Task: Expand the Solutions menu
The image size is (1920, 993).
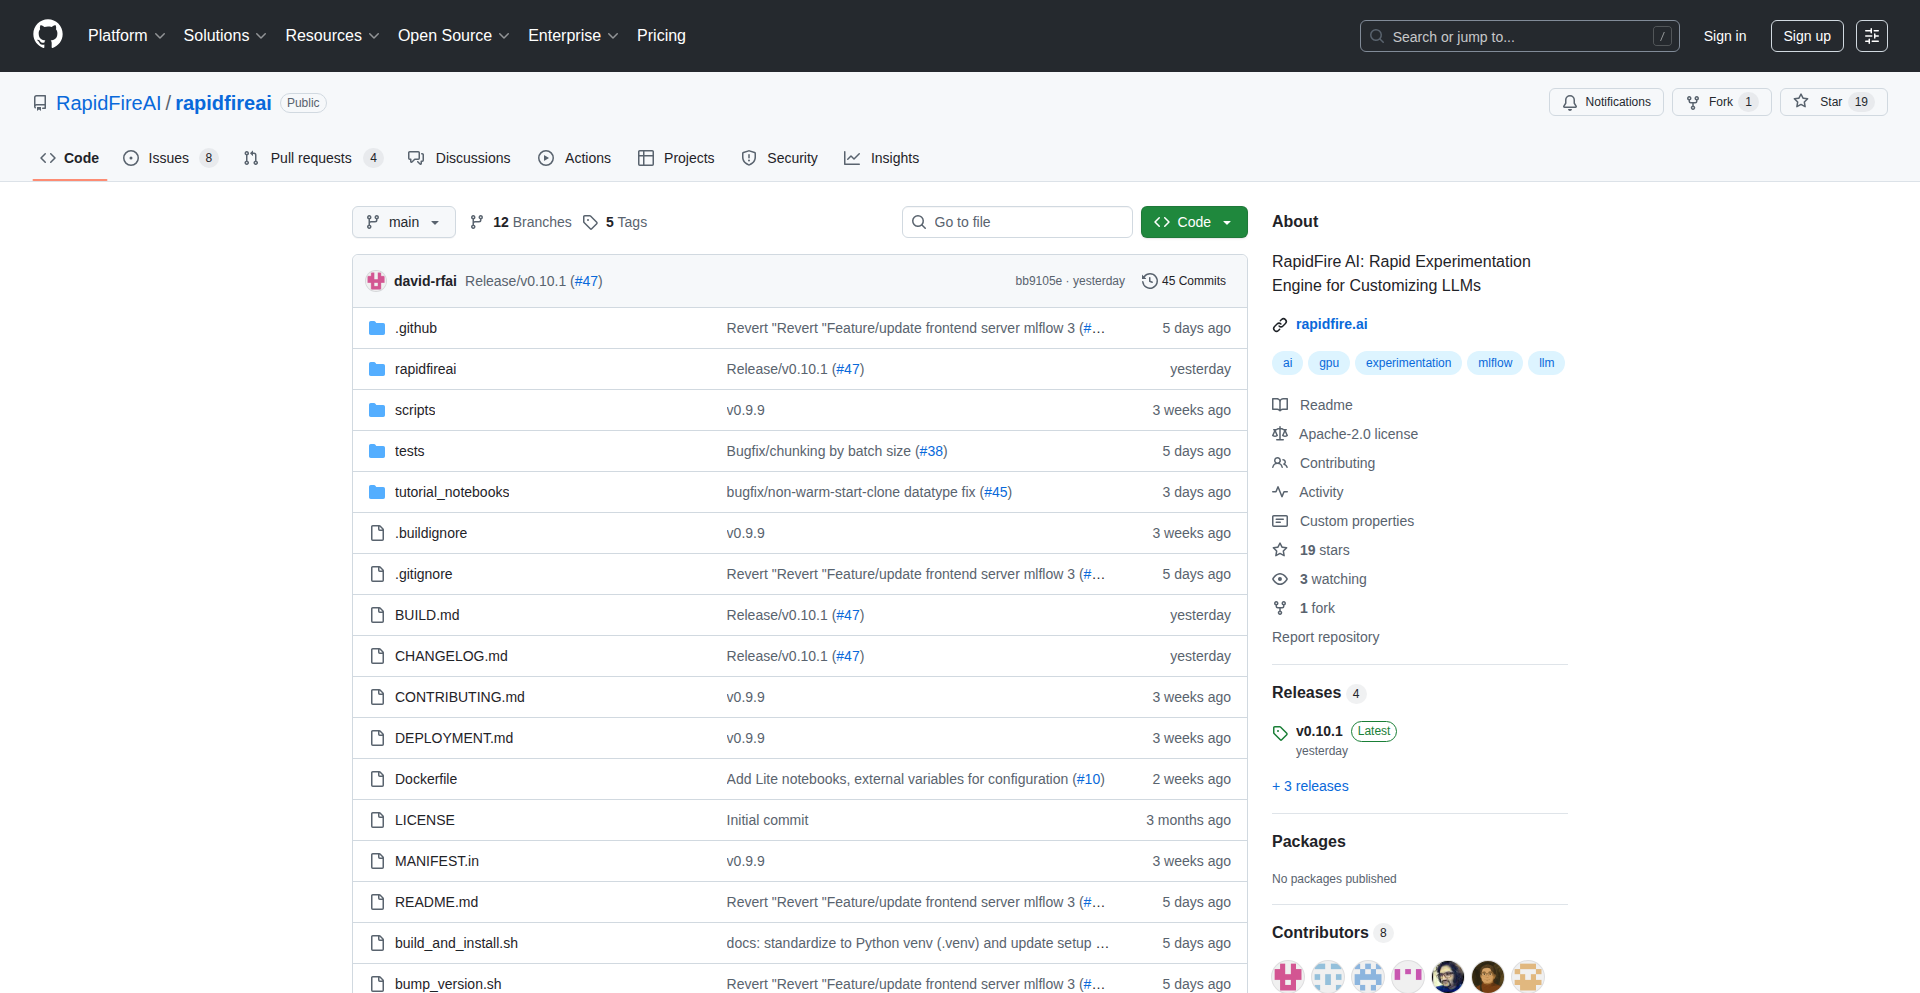Action: [x=225, y=35]
